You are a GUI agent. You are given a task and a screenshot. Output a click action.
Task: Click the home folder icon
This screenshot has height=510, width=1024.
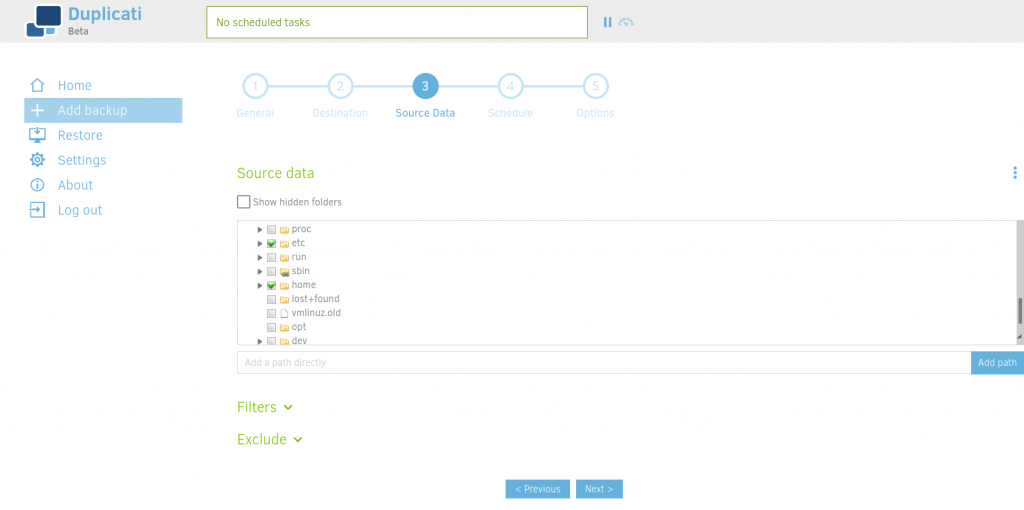(284, 285)
